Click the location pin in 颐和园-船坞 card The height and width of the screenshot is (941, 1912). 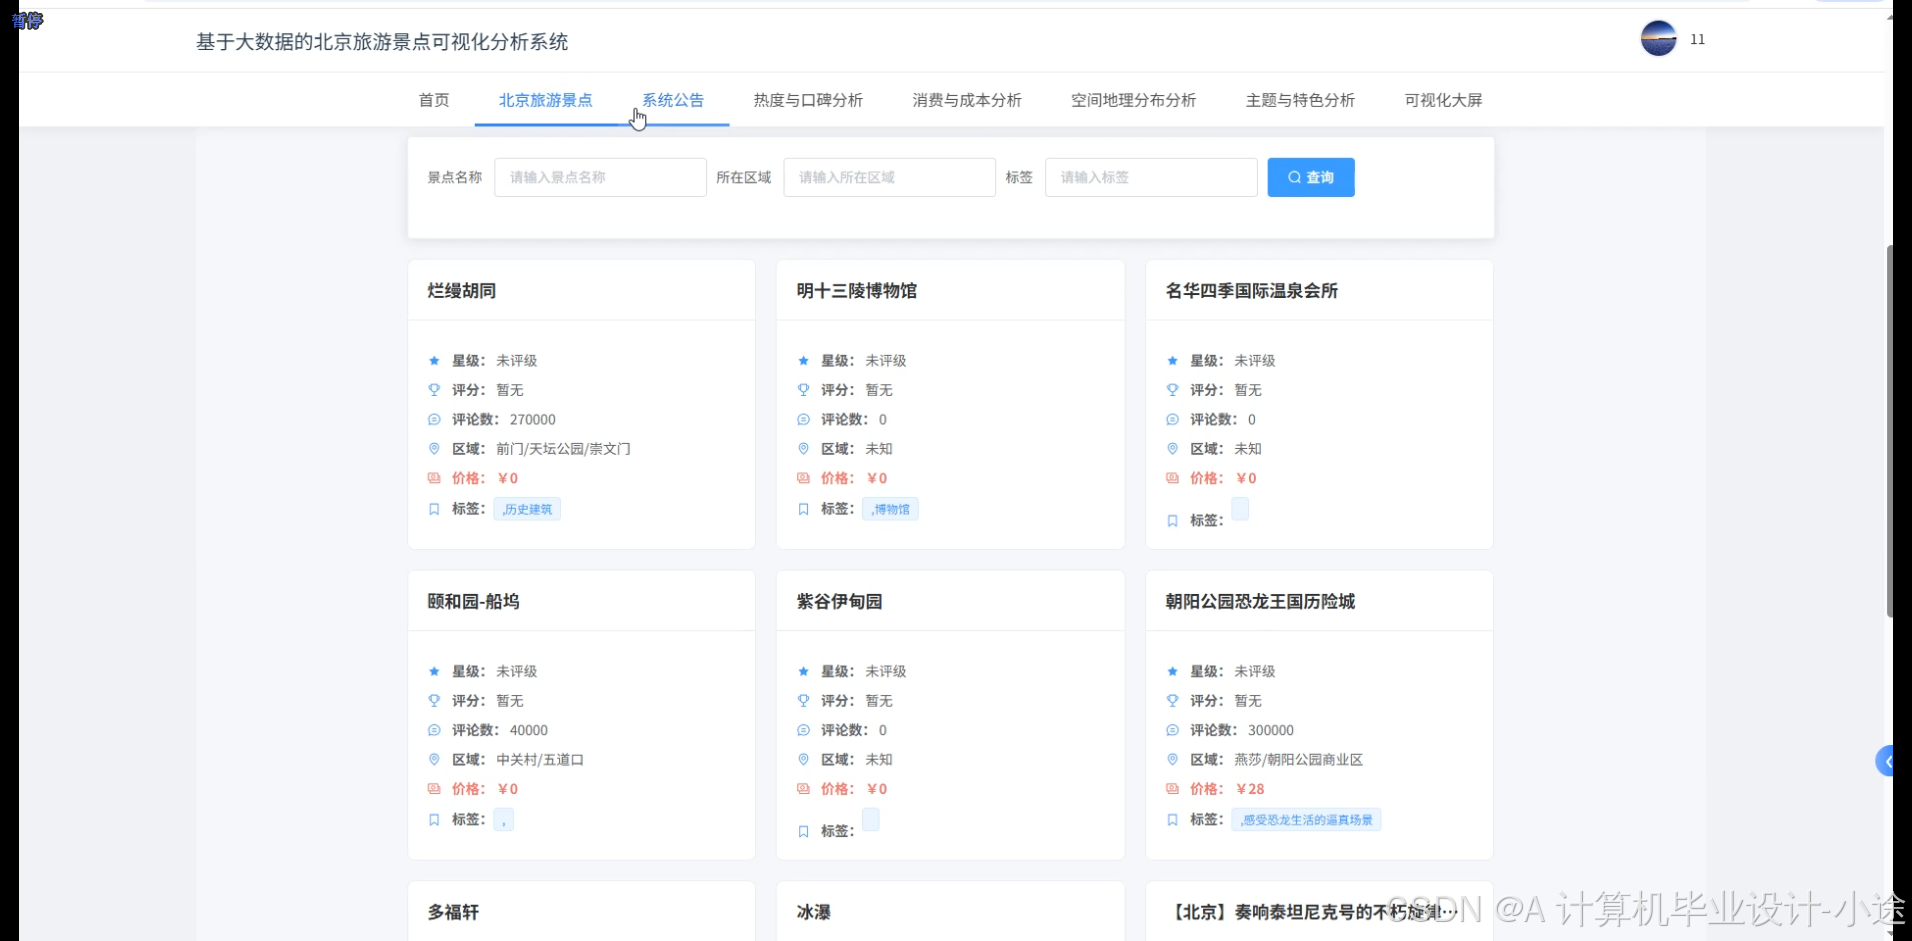coord(434,760)
